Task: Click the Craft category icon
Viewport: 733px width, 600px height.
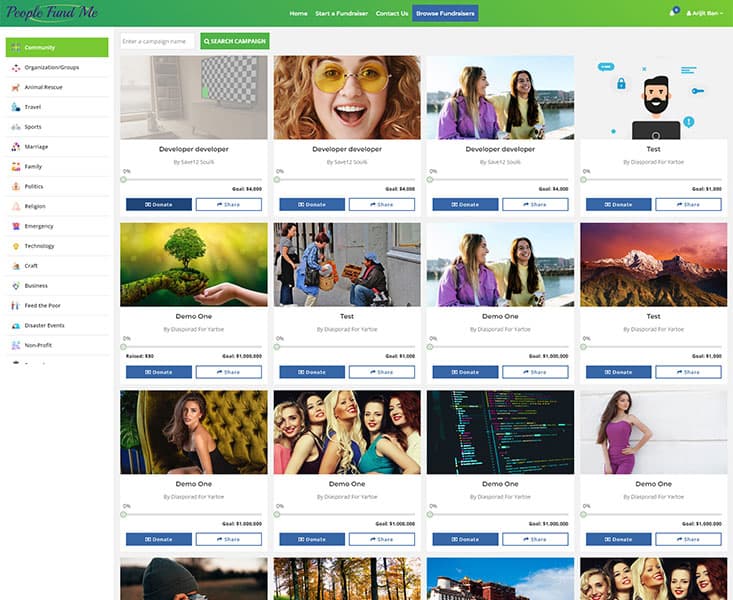Action: pos(16,266)
